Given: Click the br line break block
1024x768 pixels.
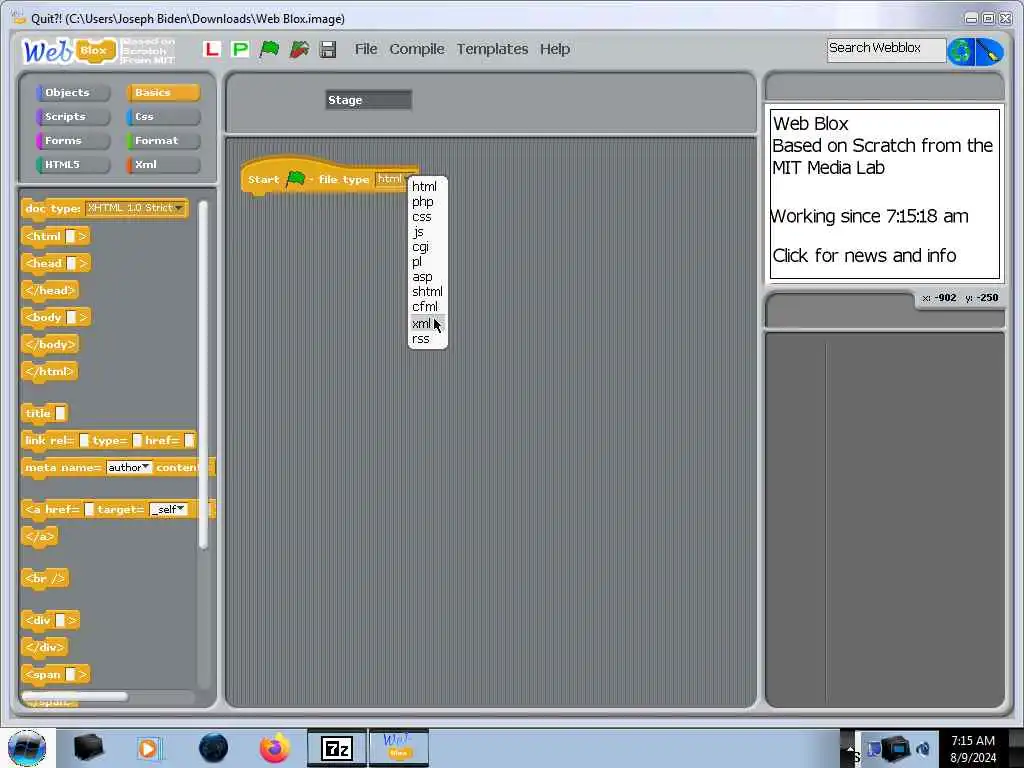Looking at the screenshot, I should pyautogui.click(x=44, y=579).
